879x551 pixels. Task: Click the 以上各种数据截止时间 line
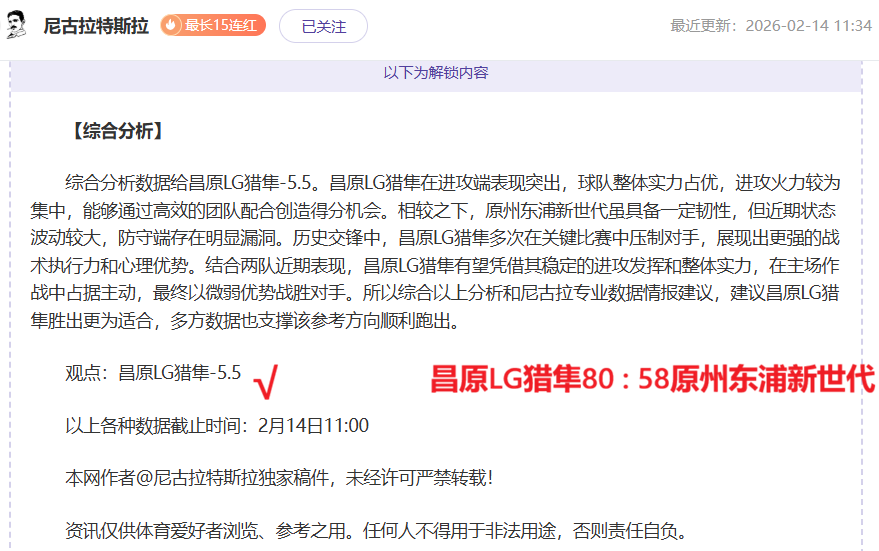(x=217, y=425)
